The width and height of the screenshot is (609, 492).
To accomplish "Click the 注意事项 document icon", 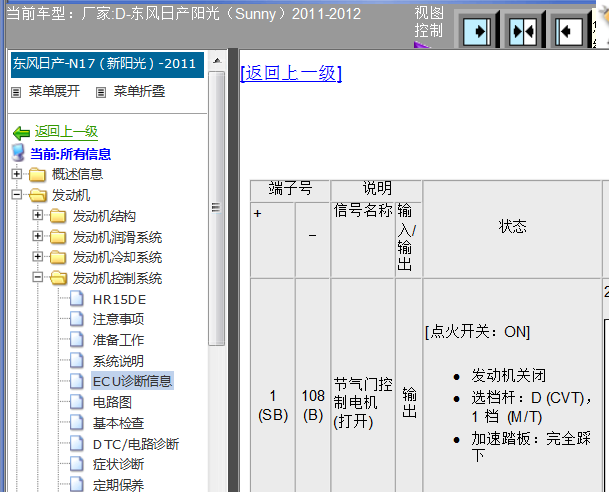I will 77,319.
